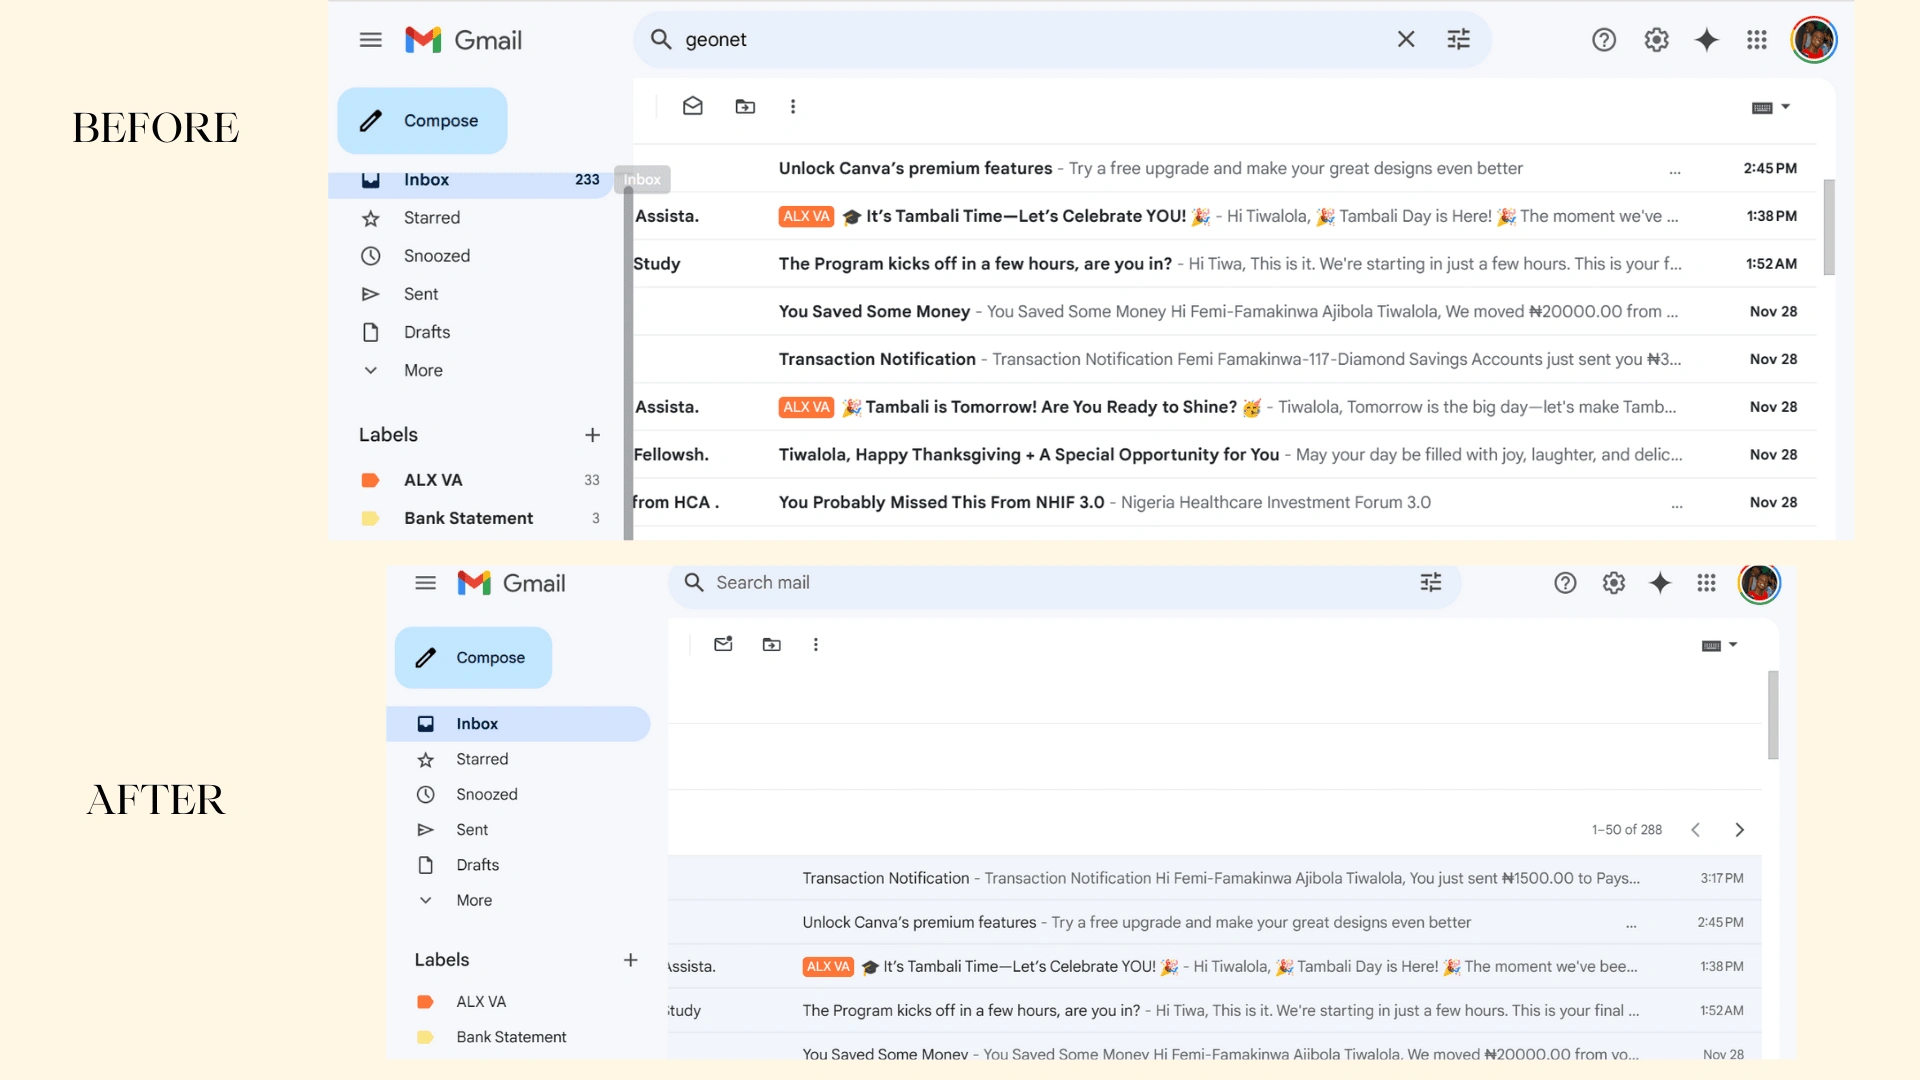Open the Gemini sparkle icon in the top header
Viewport: 1920px width, 1080px height.
coord(1706,39)
